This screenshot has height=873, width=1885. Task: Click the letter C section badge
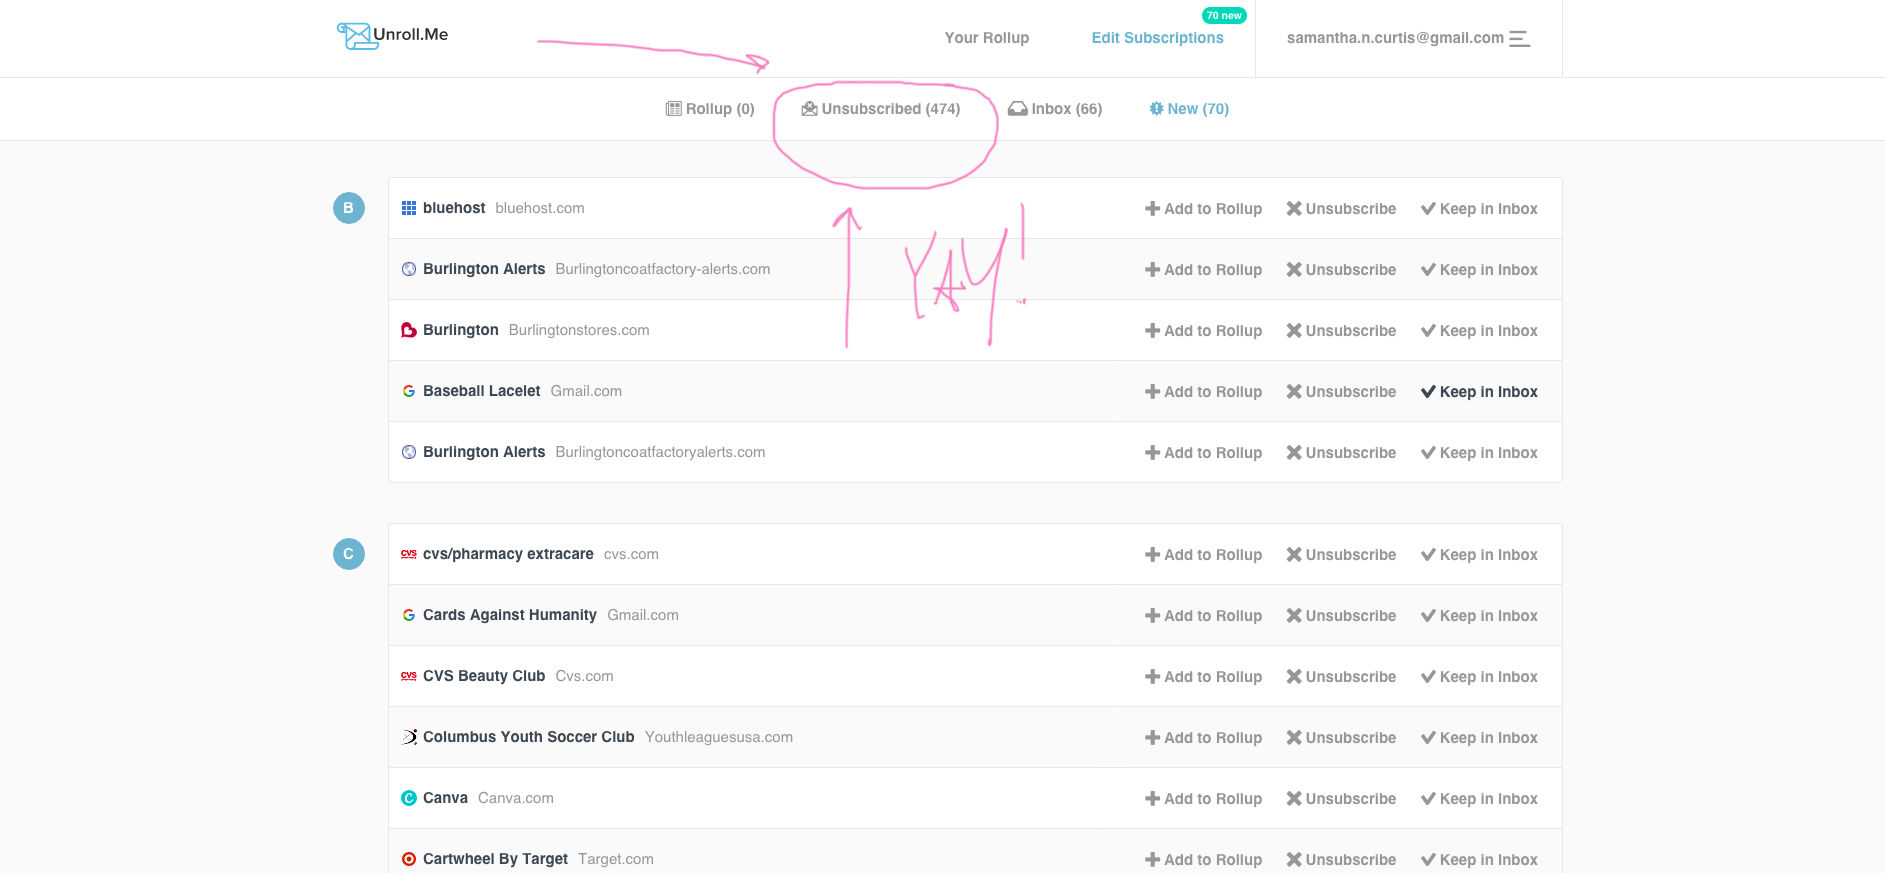[x=349, y=554]
